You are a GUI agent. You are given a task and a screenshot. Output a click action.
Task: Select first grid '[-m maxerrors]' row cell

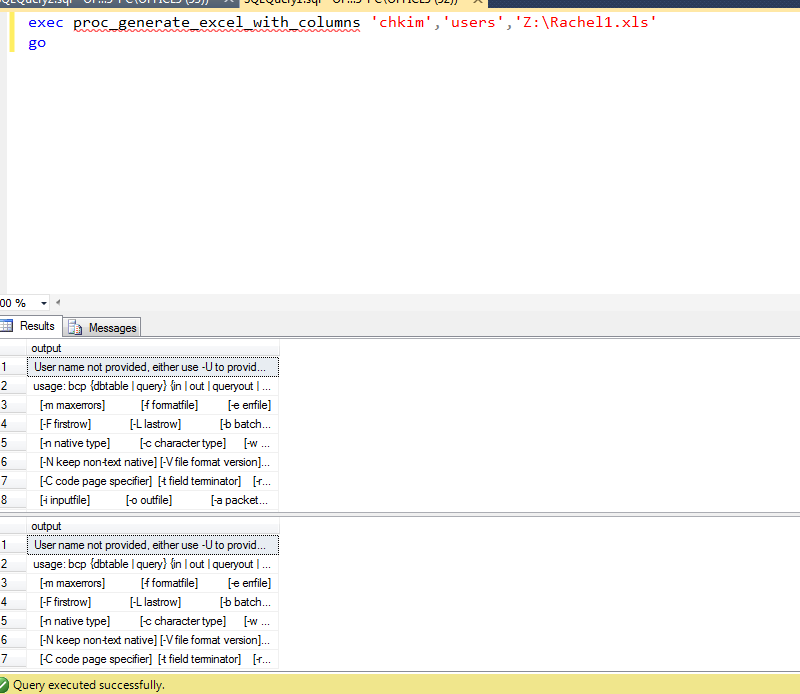(153, 405)
